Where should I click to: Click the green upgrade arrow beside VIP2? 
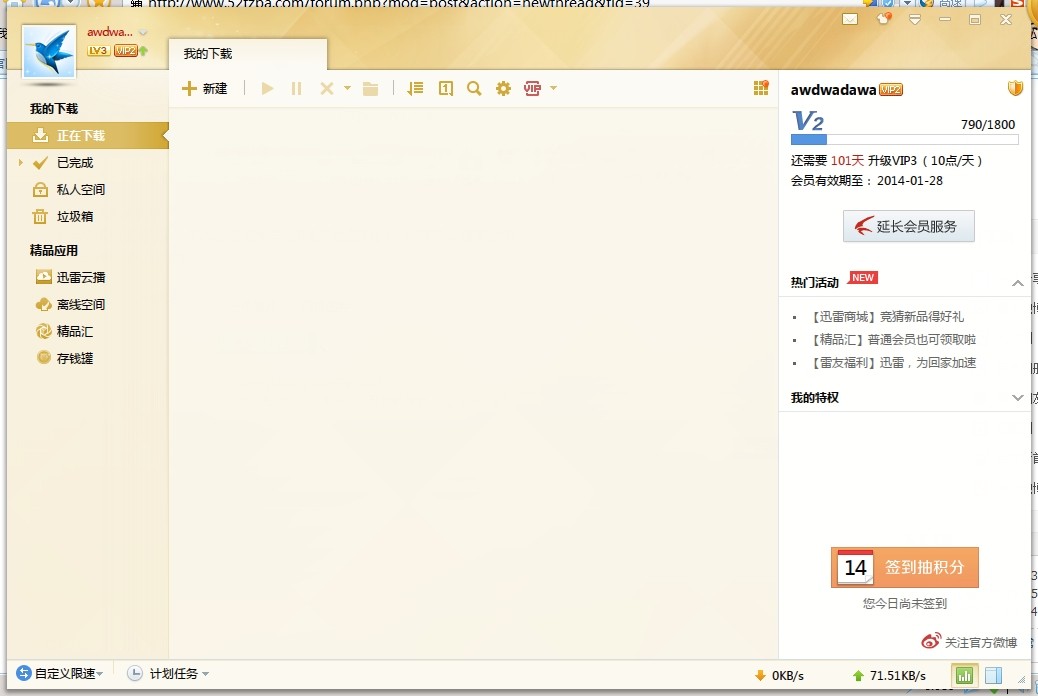point(143,50)
